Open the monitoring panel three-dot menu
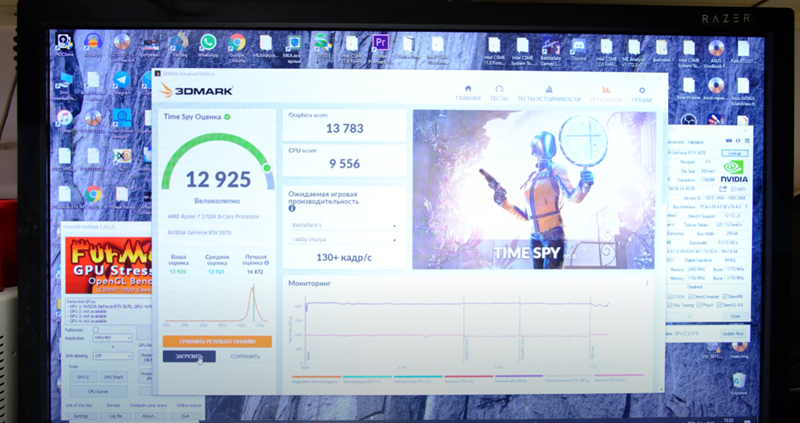 coord(647,283)
